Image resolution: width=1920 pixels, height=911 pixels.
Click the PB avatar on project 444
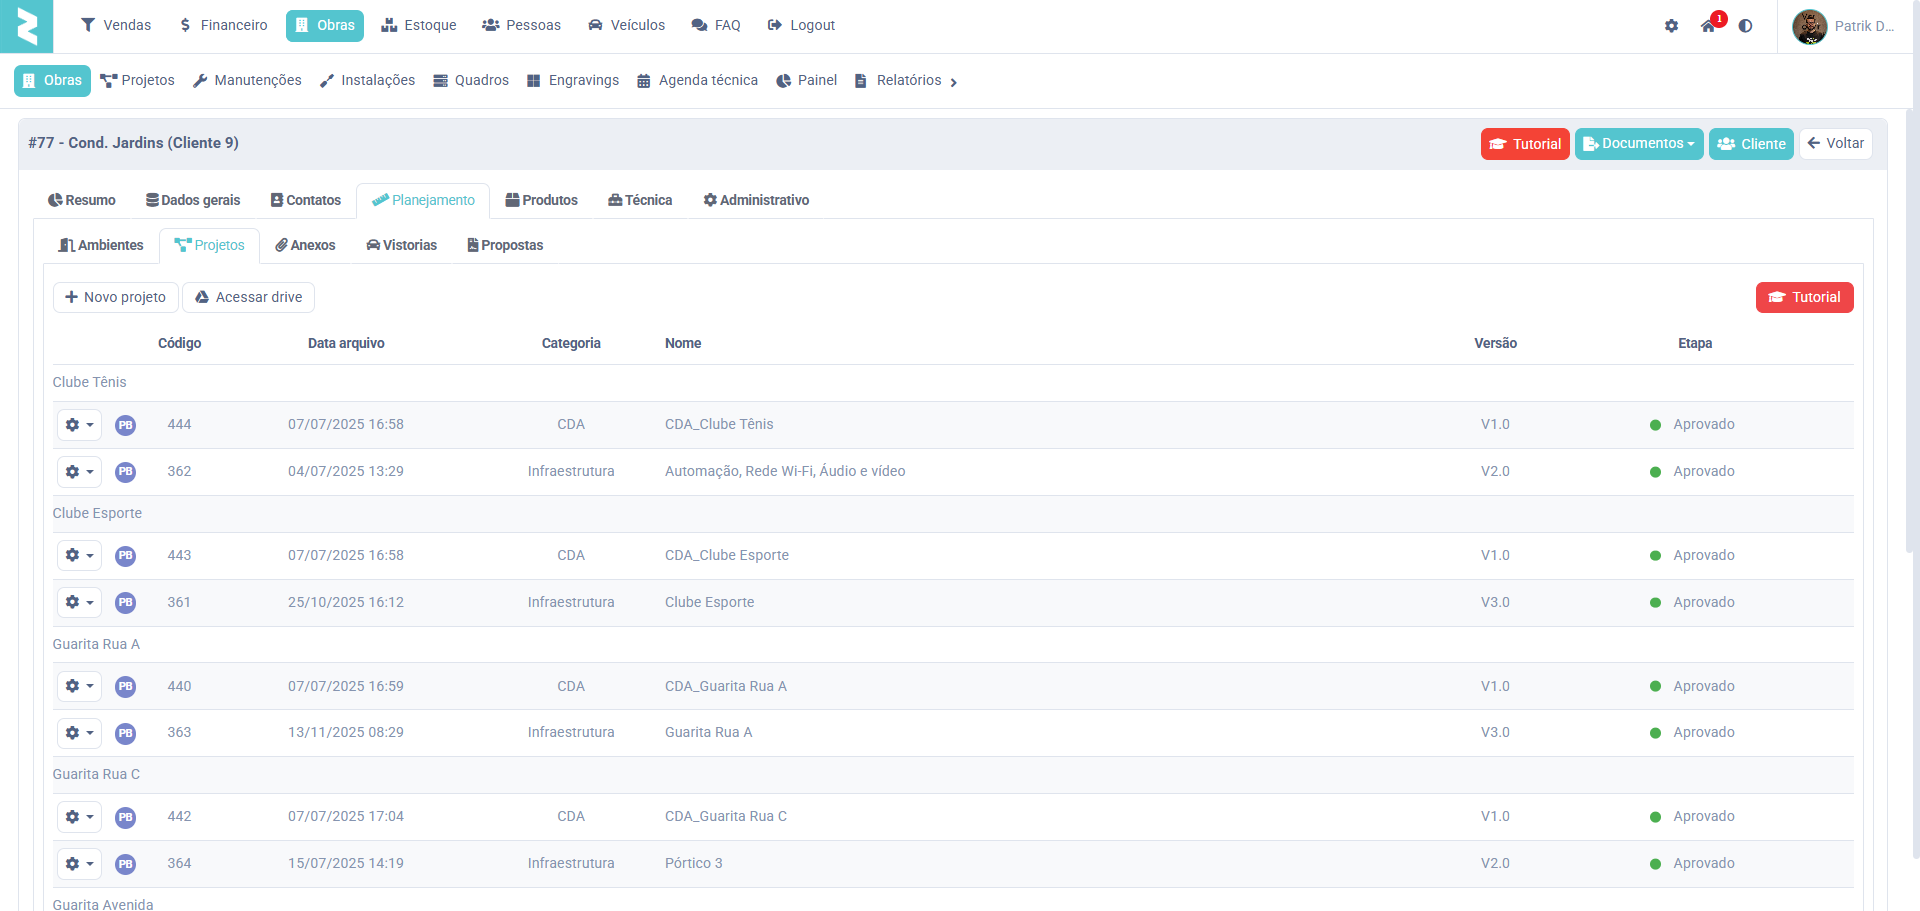coord(125,425)
